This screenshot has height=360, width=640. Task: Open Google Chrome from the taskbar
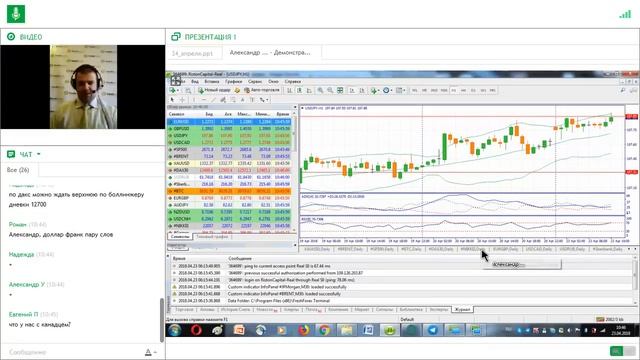(324, 330)
